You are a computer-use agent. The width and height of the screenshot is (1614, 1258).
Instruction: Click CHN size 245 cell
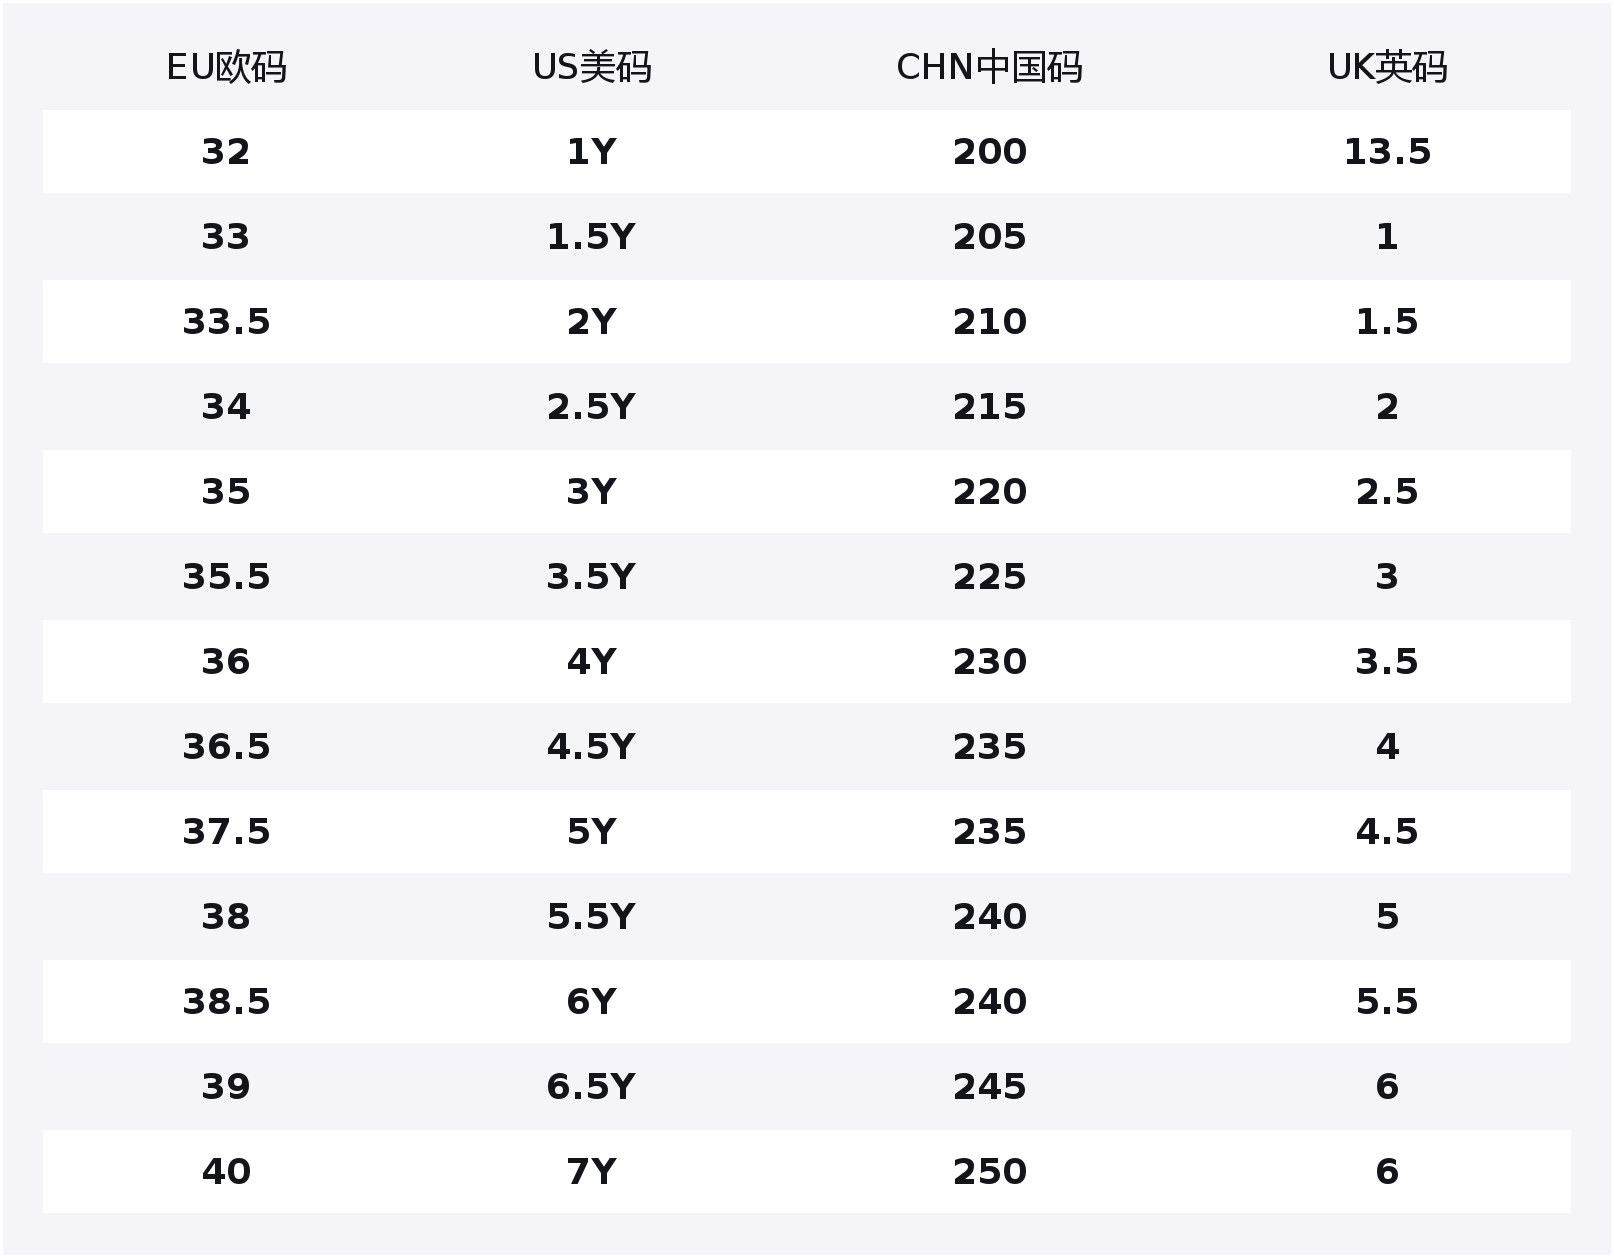coord(989,1087)
